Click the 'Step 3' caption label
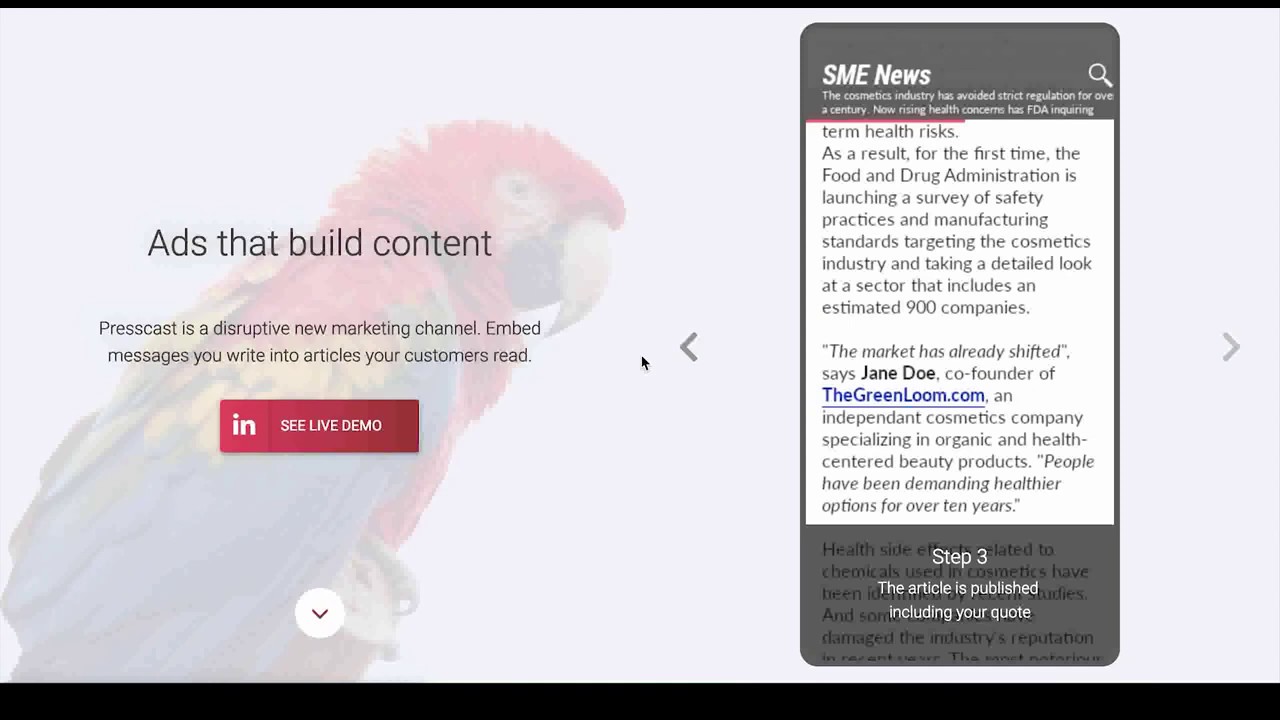 tap(959, 557)
